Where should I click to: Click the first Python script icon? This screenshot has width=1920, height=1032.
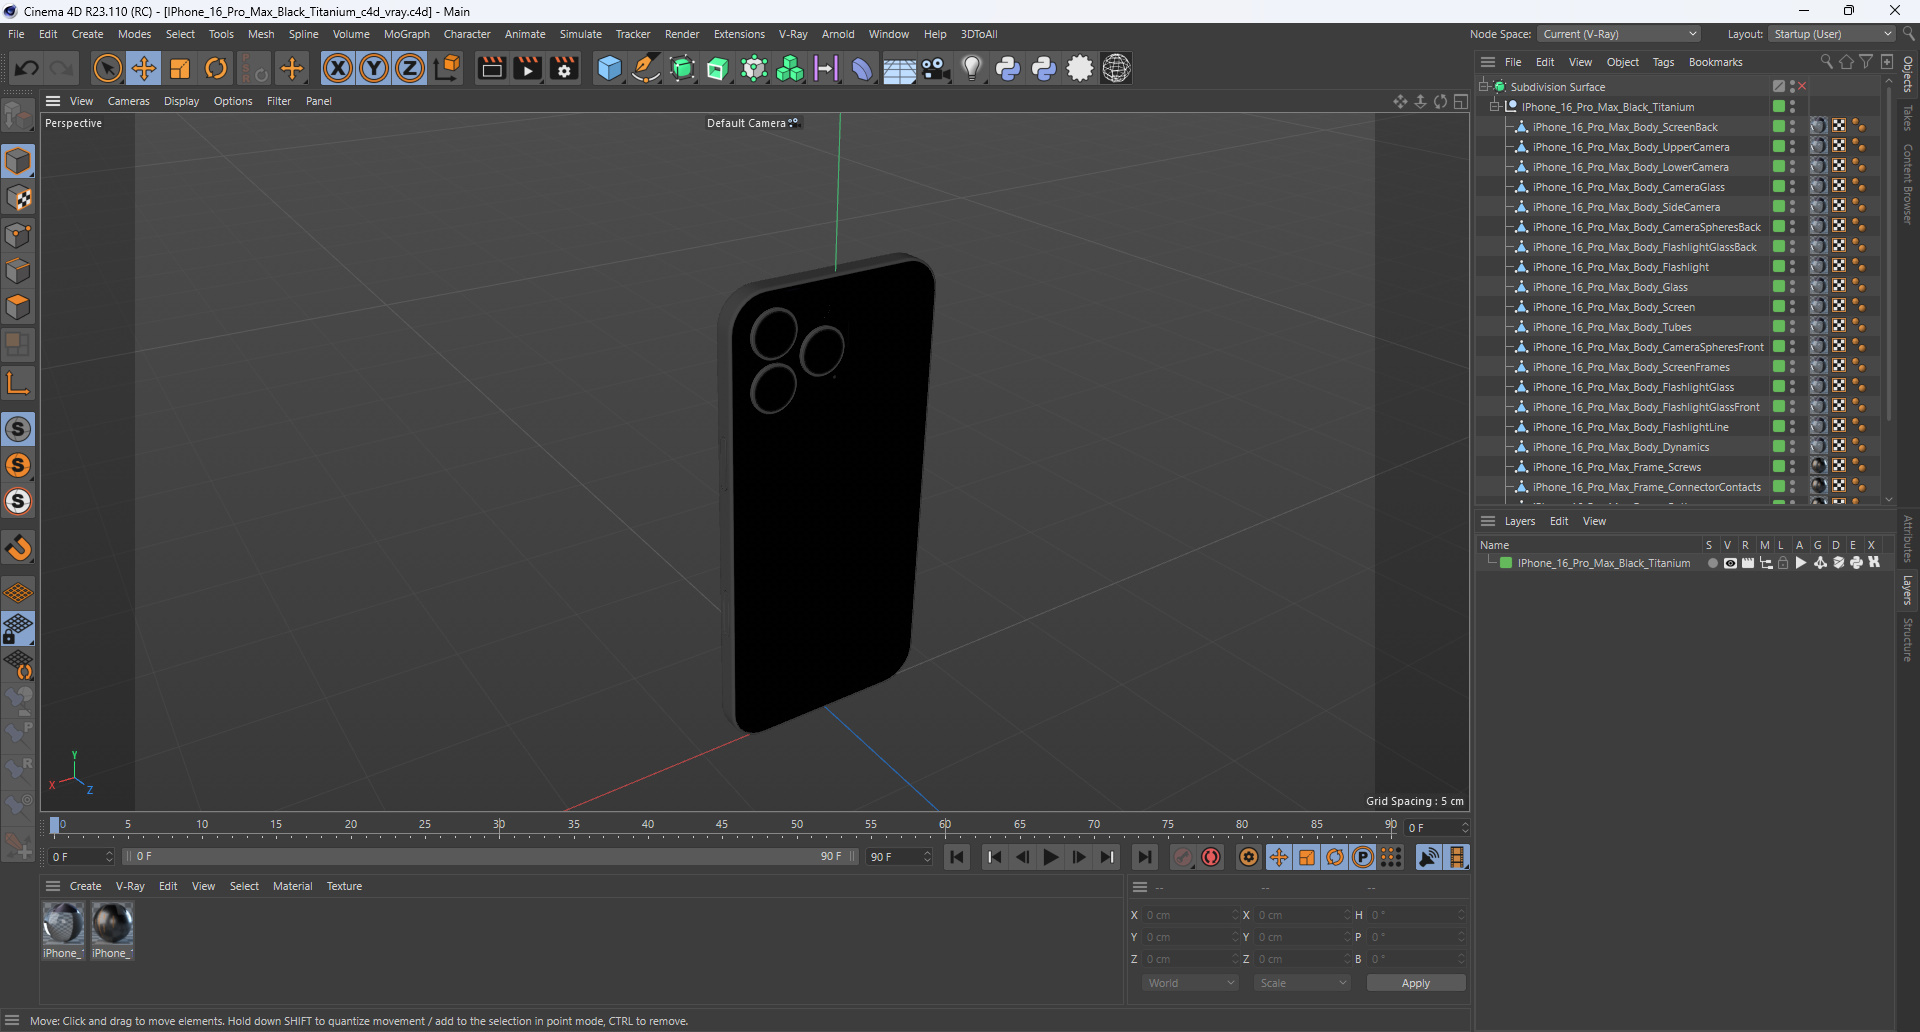pyautogui.click(x=1008, y=69)
